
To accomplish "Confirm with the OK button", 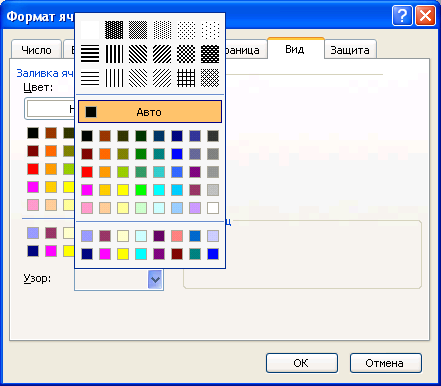I will click(x=302, y=363).
